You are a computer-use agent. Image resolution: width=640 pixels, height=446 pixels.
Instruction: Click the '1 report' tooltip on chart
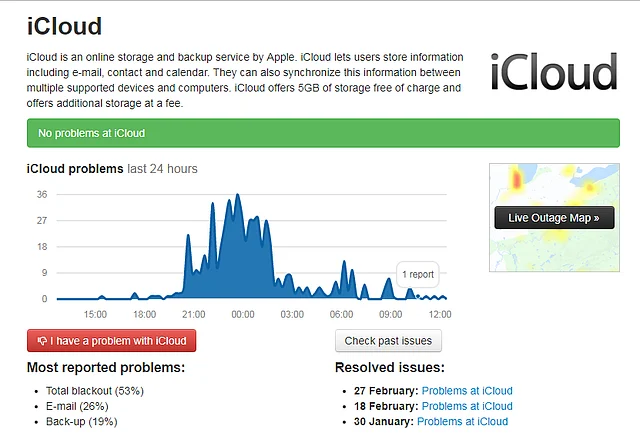[x=418, y=274]
